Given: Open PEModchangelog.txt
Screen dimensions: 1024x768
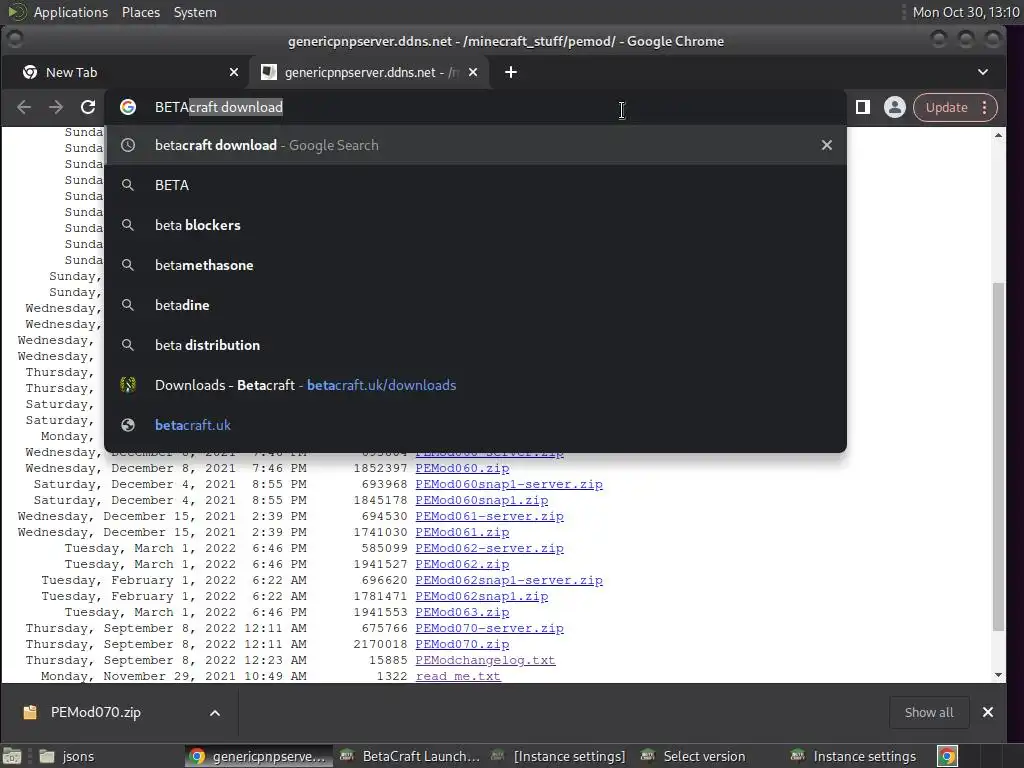Looking at the screenshot, I should tap(485, 660).
